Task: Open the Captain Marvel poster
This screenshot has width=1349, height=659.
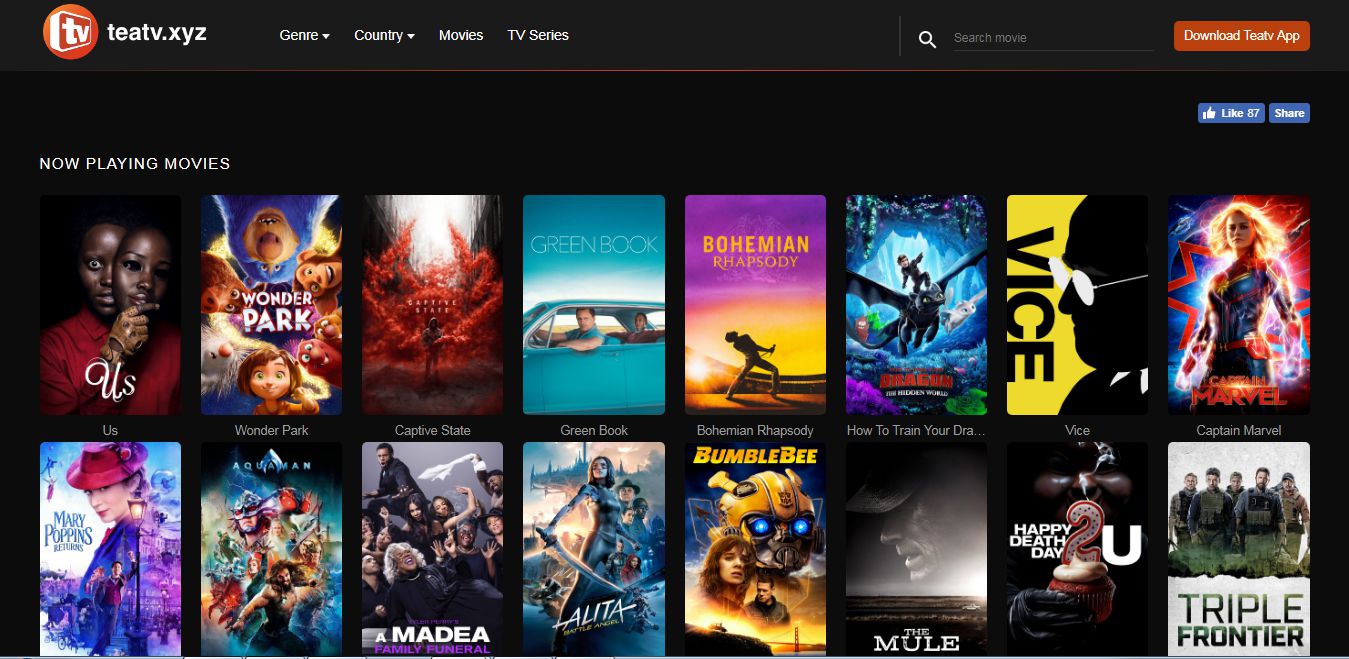Action: [x=1239, y=304]
